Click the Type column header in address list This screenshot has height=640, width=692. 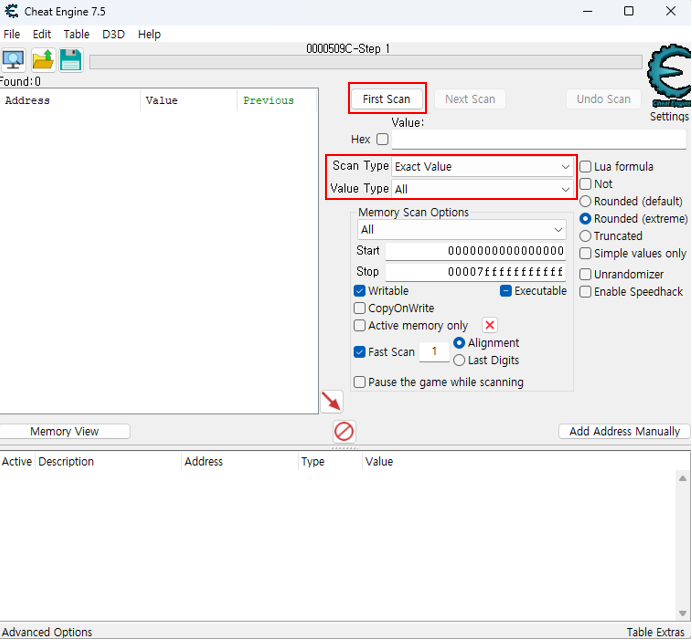tap(330, 462)
